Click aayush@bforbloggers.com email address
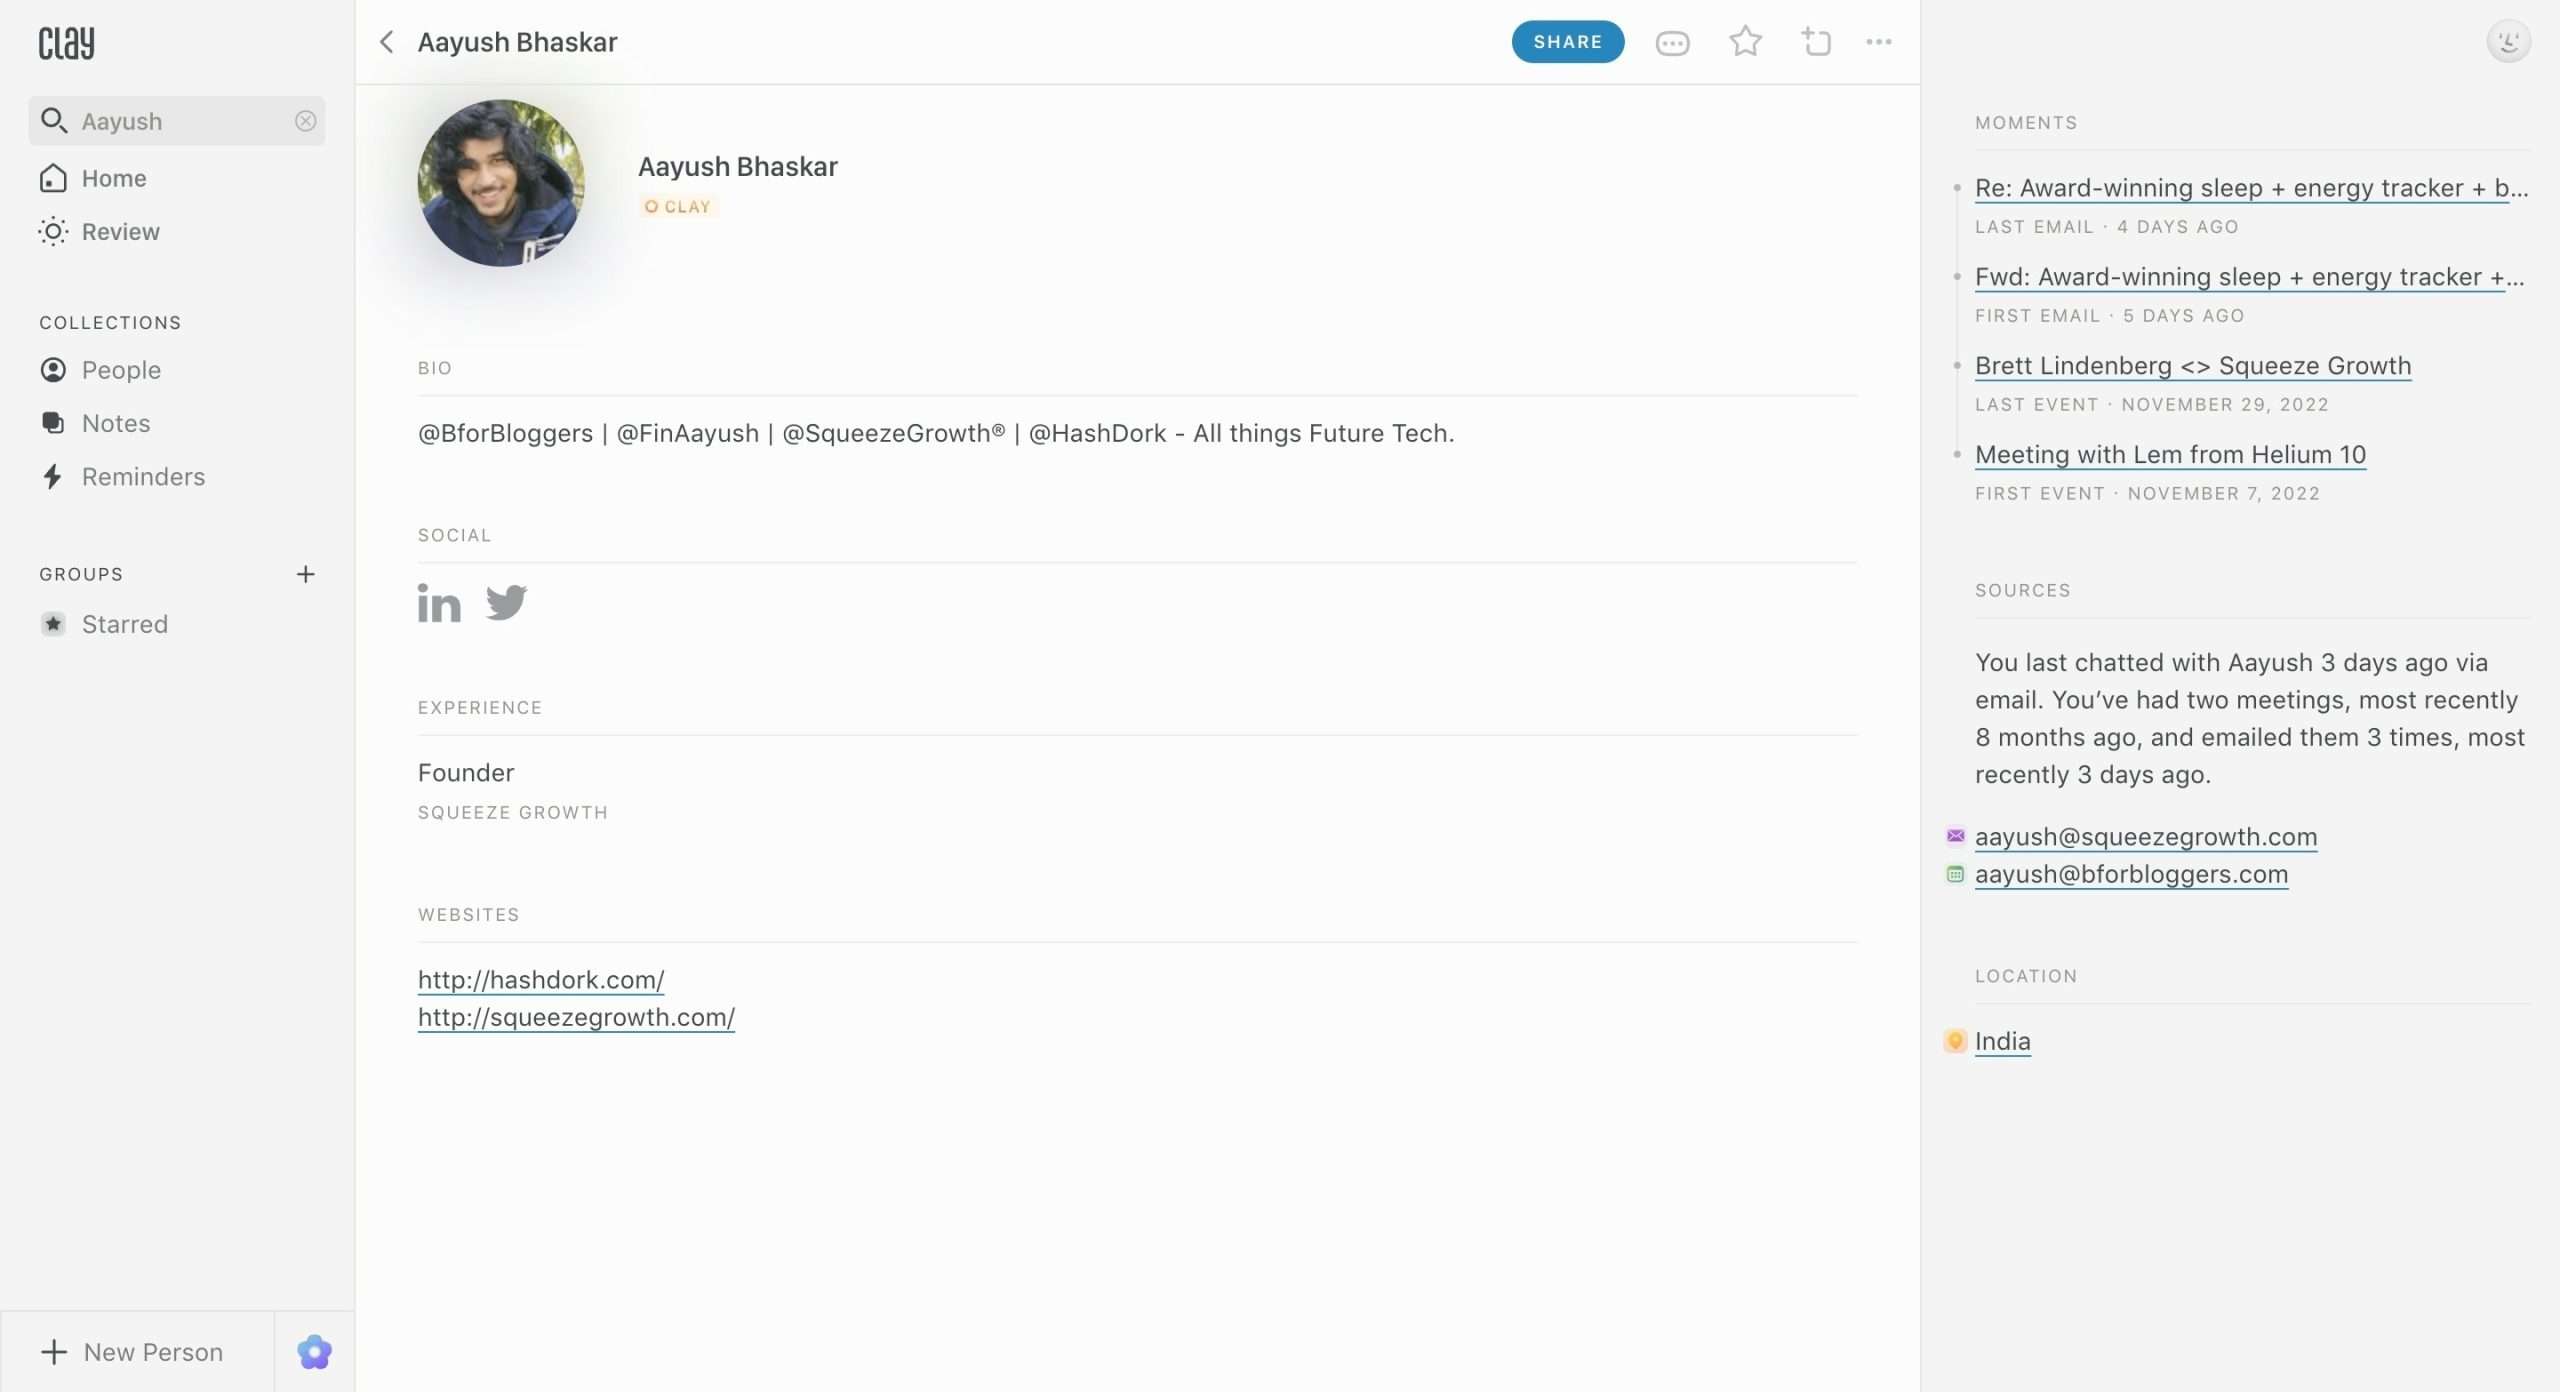2560x1392 pixels. [2131, 874]
